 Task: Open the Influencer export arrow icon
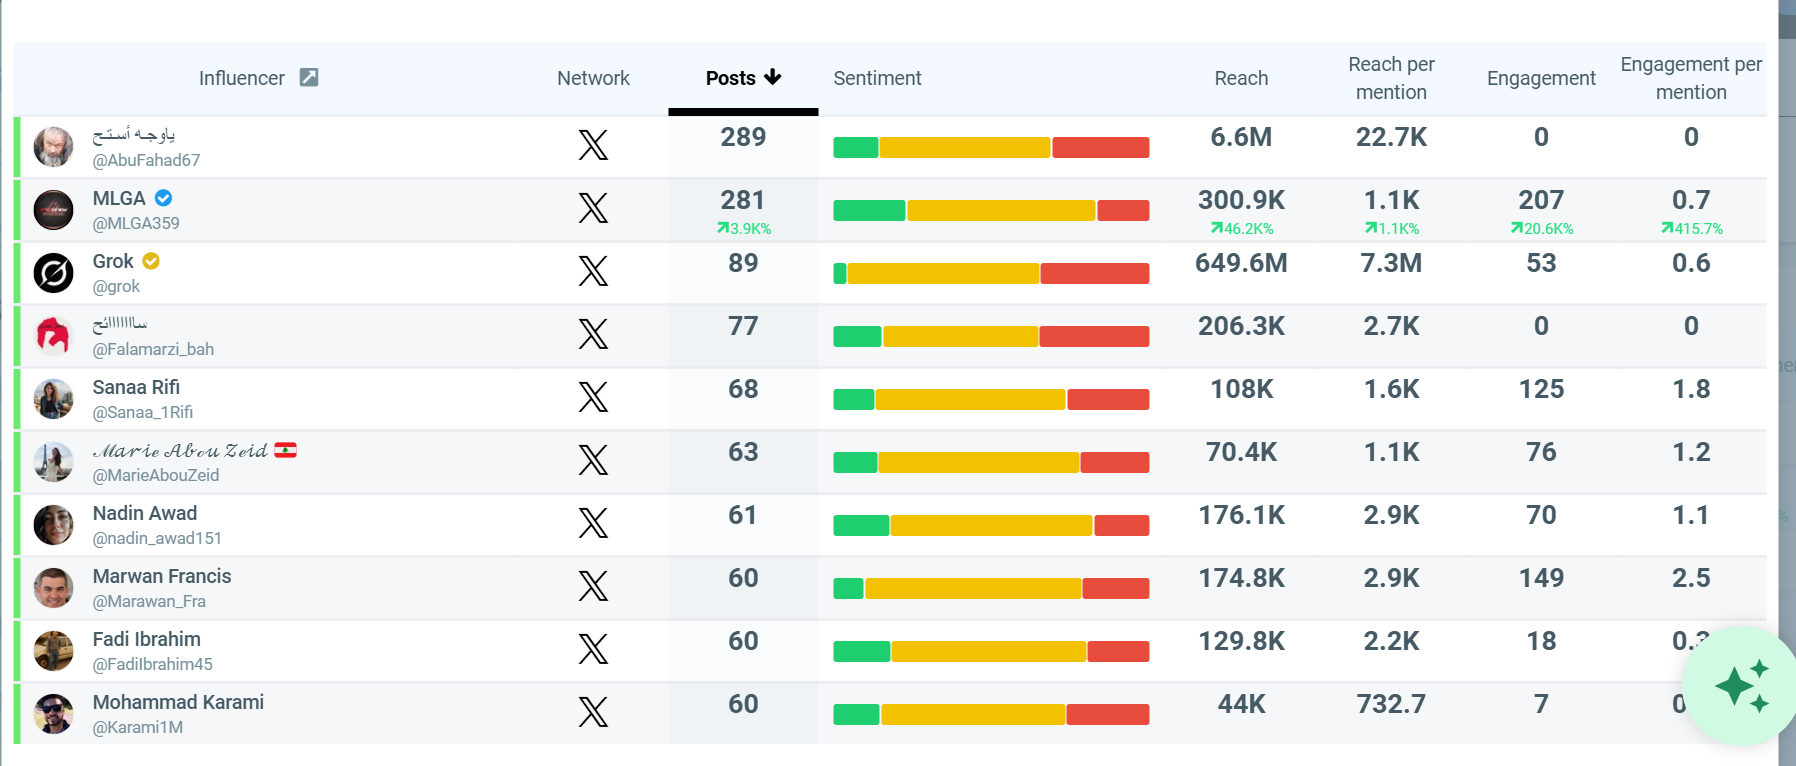click(x=309, y=77)
